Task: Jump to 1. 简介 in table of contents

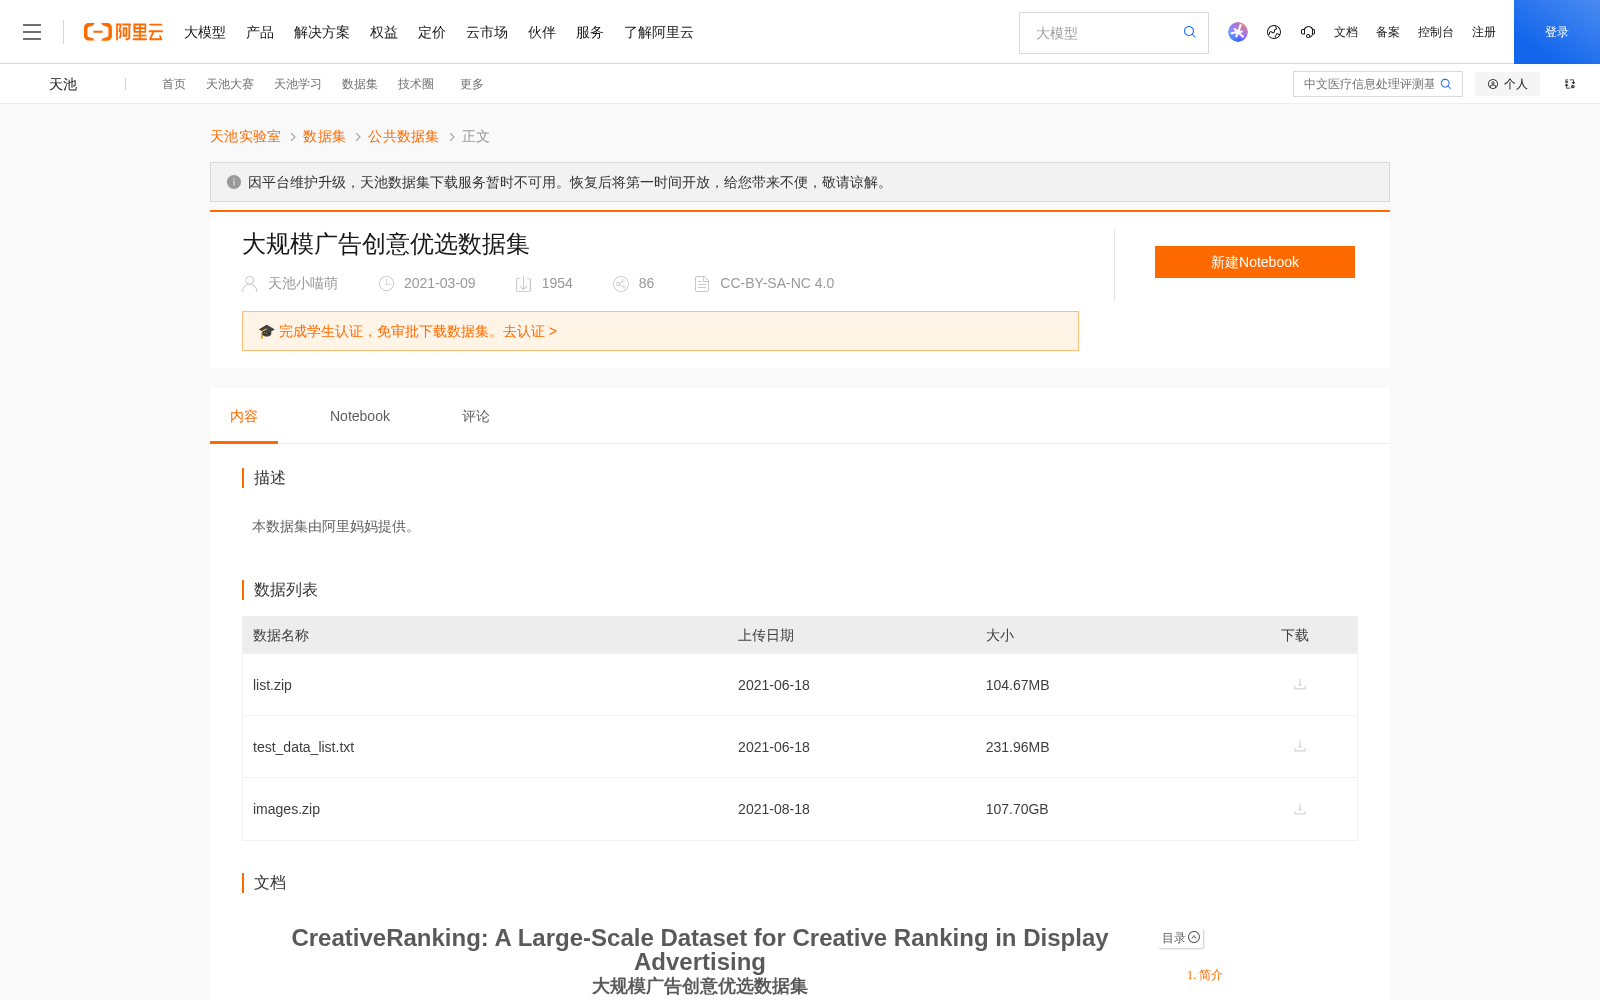Action: (x=1205, y=975)
